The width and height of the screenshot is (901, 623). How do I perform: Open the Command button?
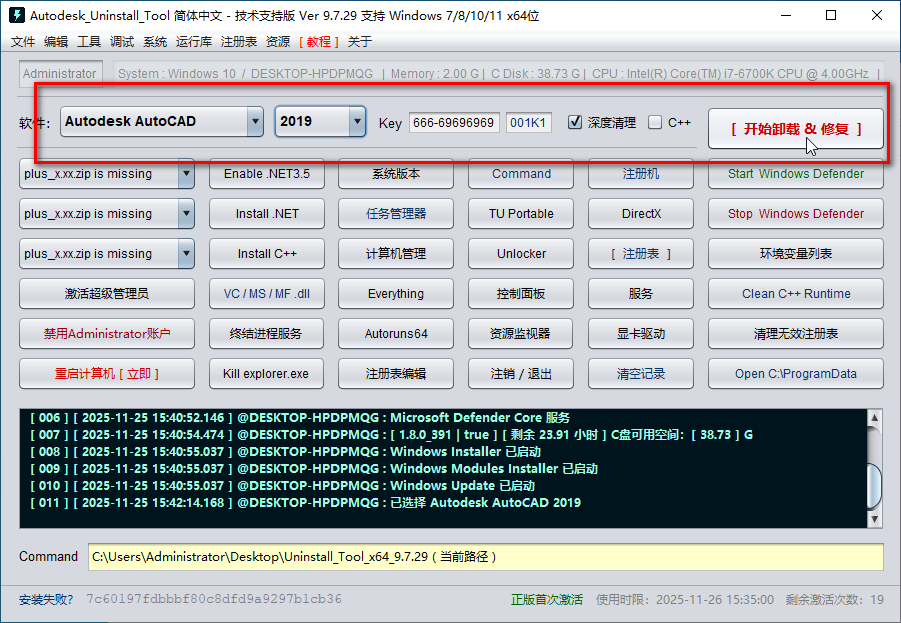point(521,174)
